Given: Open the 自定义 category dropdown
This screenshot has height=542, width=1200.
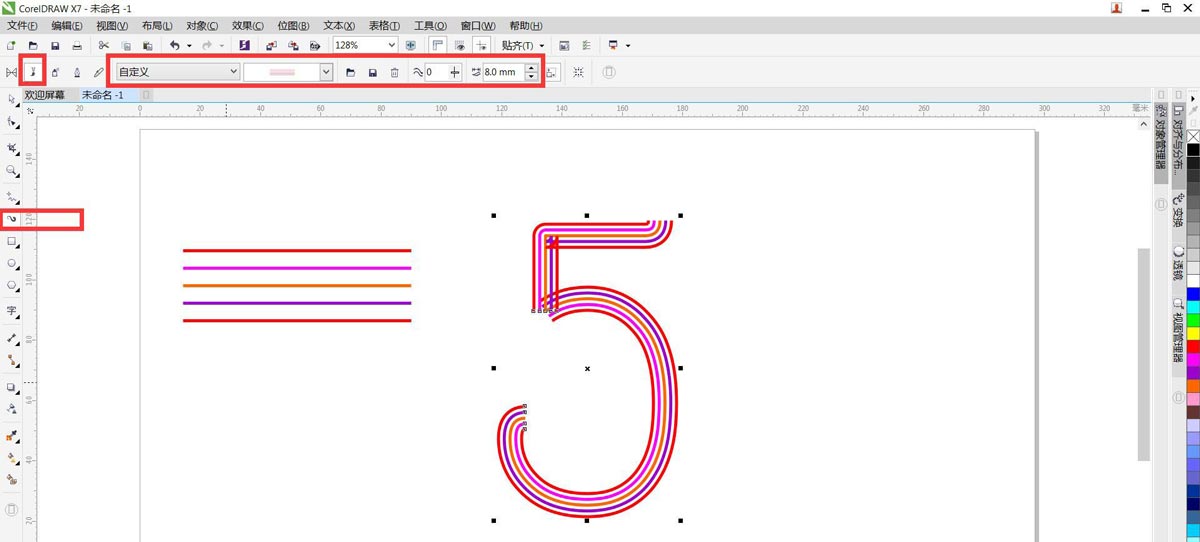Looking at the screenshot, I should click(234, 72).
